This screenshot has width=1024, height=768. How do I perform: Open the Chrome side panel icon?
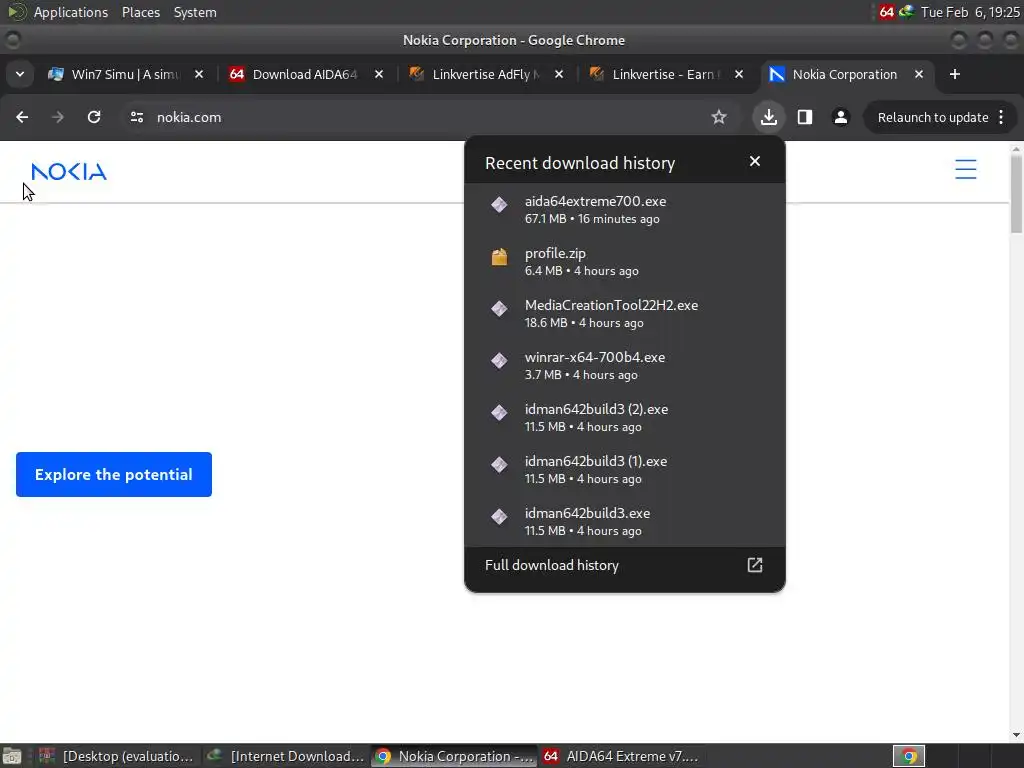805,117
